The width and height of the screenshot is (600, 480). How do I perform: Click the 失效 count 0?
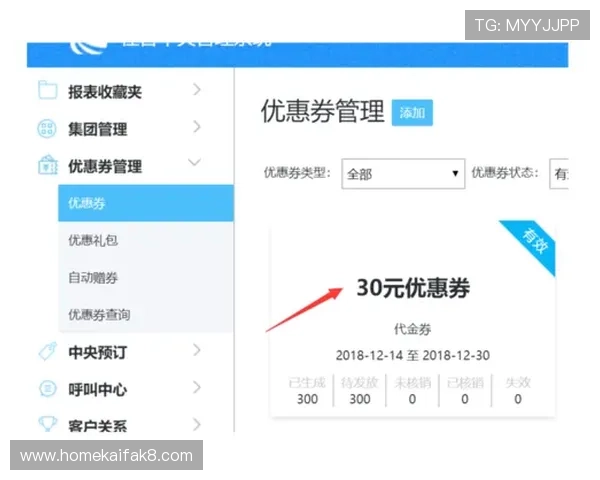pyautogui.click(x=518, y=399)
